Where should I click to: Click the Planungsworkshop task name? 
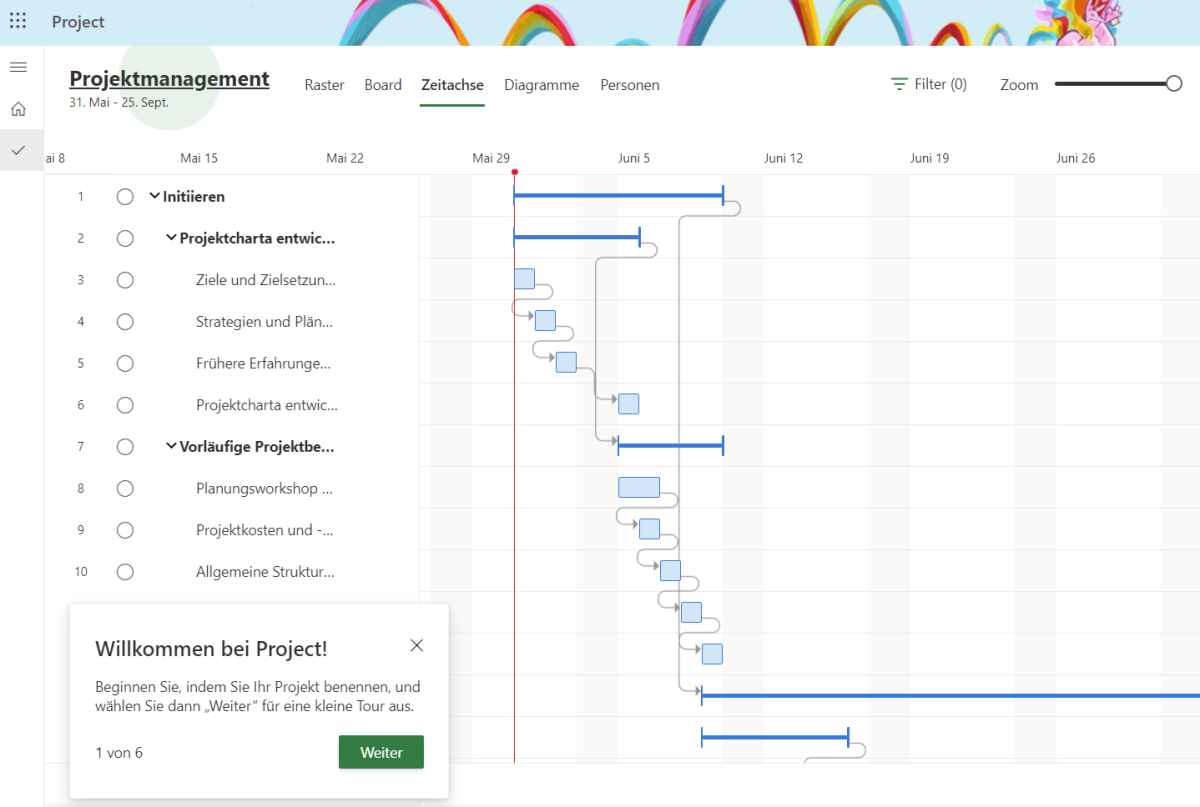(264, 489)
